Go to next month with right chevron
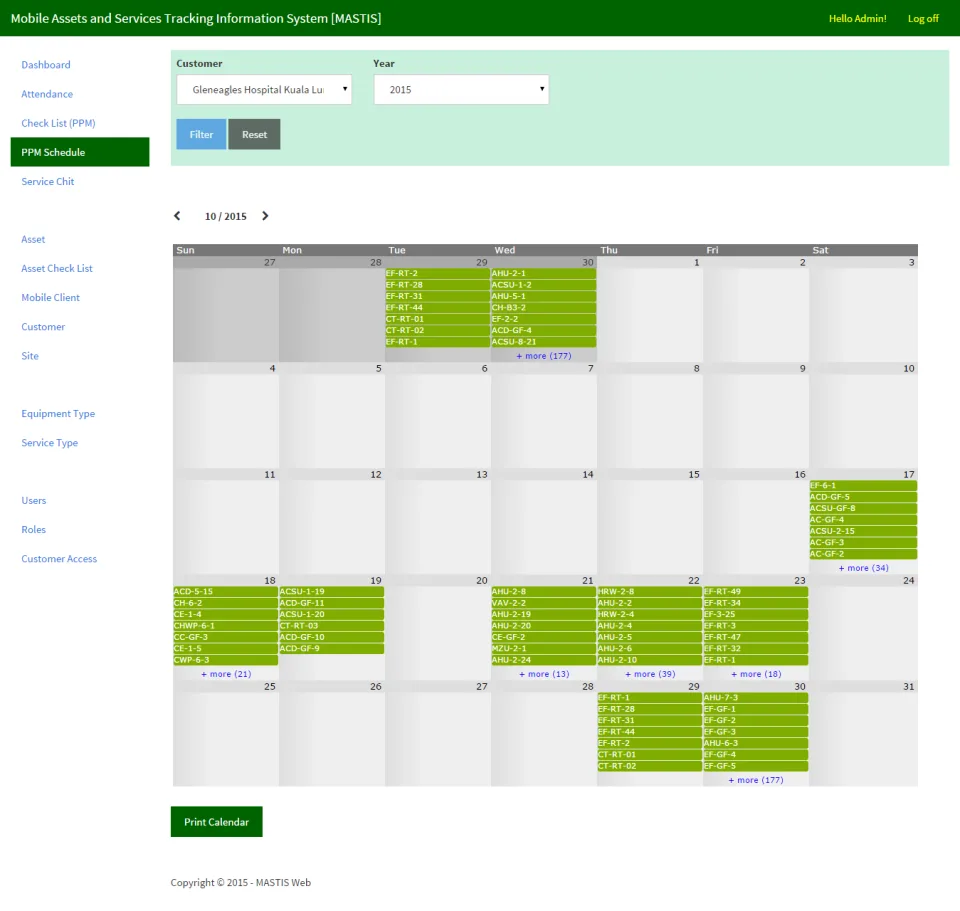Image resolution: width=960 pixels, height=911 pixels. [265, 216]
